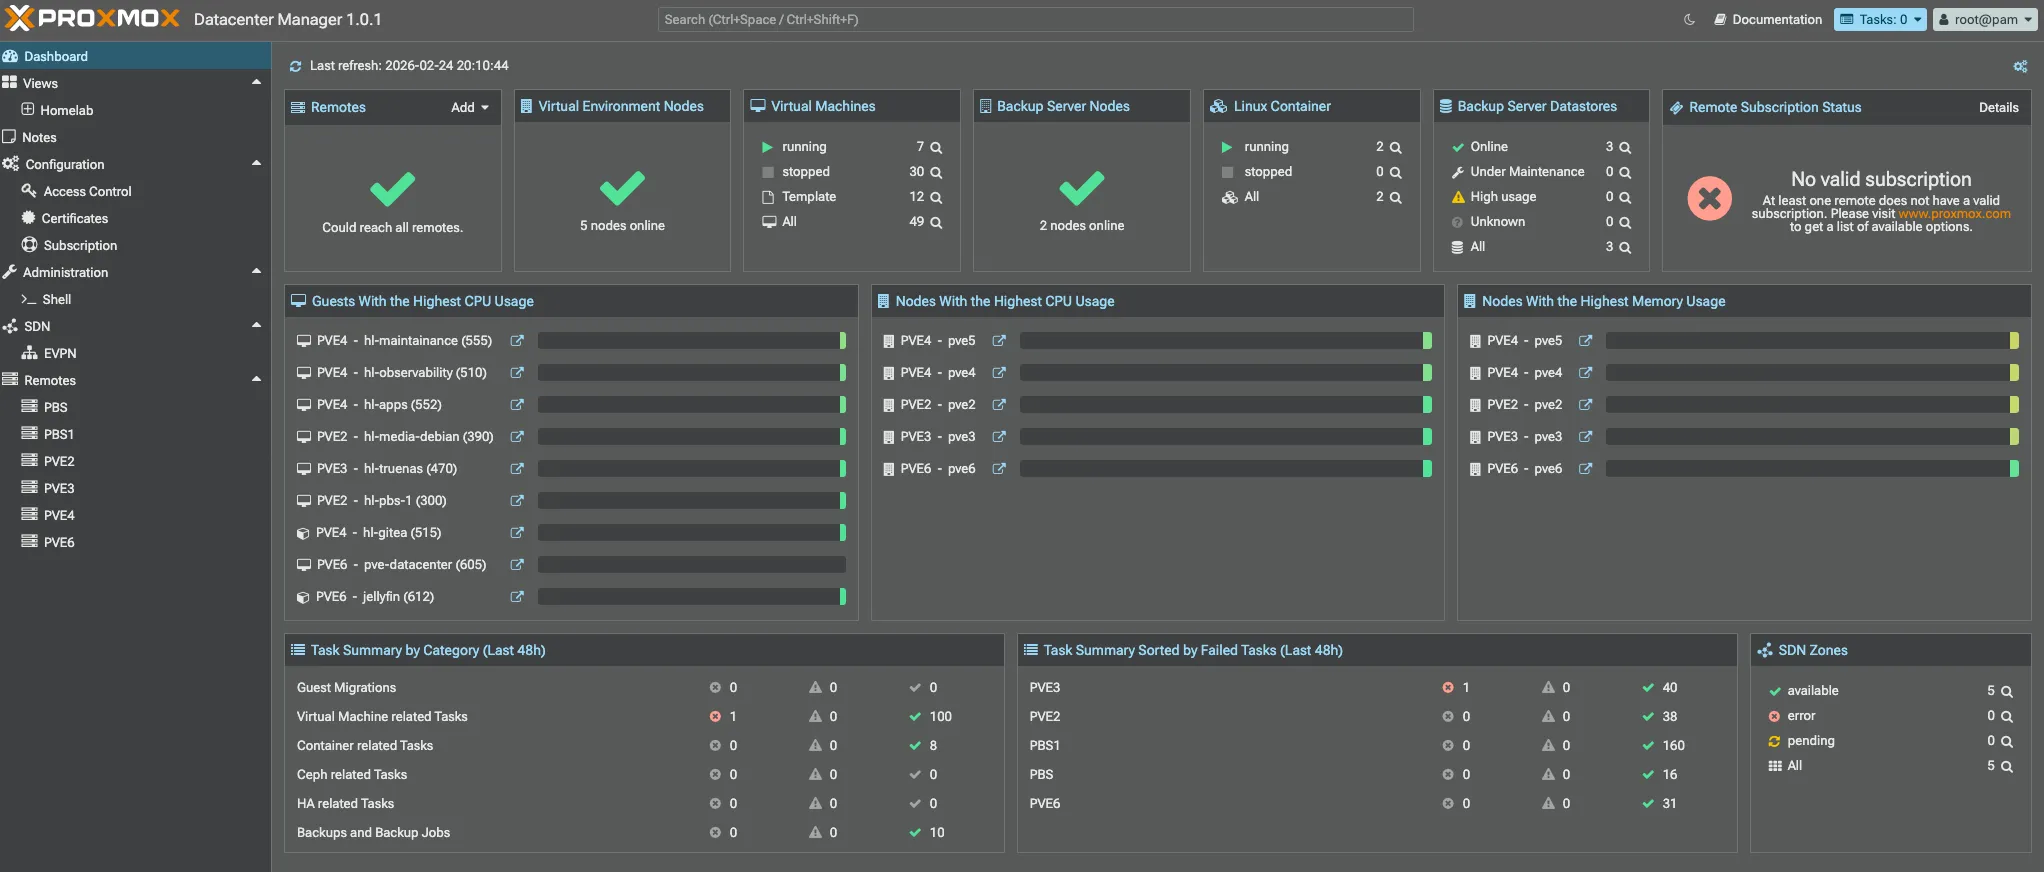Viewport: 2044px width, 872px height.
Task: Open the Tasks dropdown in header
Action: (1879, 19)
